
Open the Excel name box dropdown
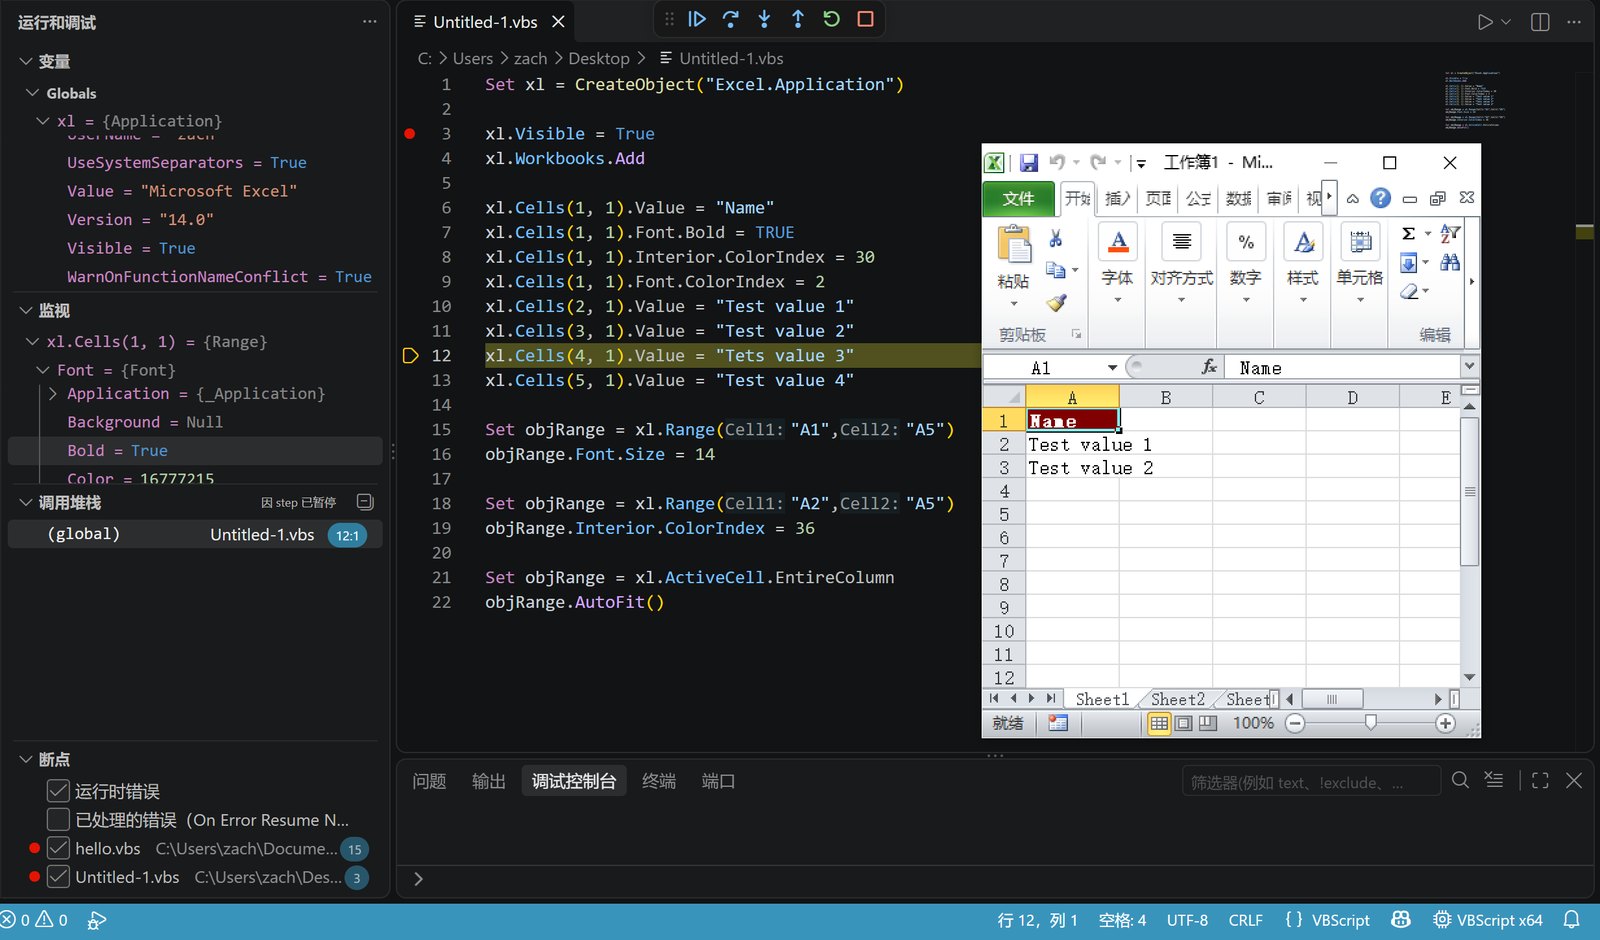click(1112, 368)
